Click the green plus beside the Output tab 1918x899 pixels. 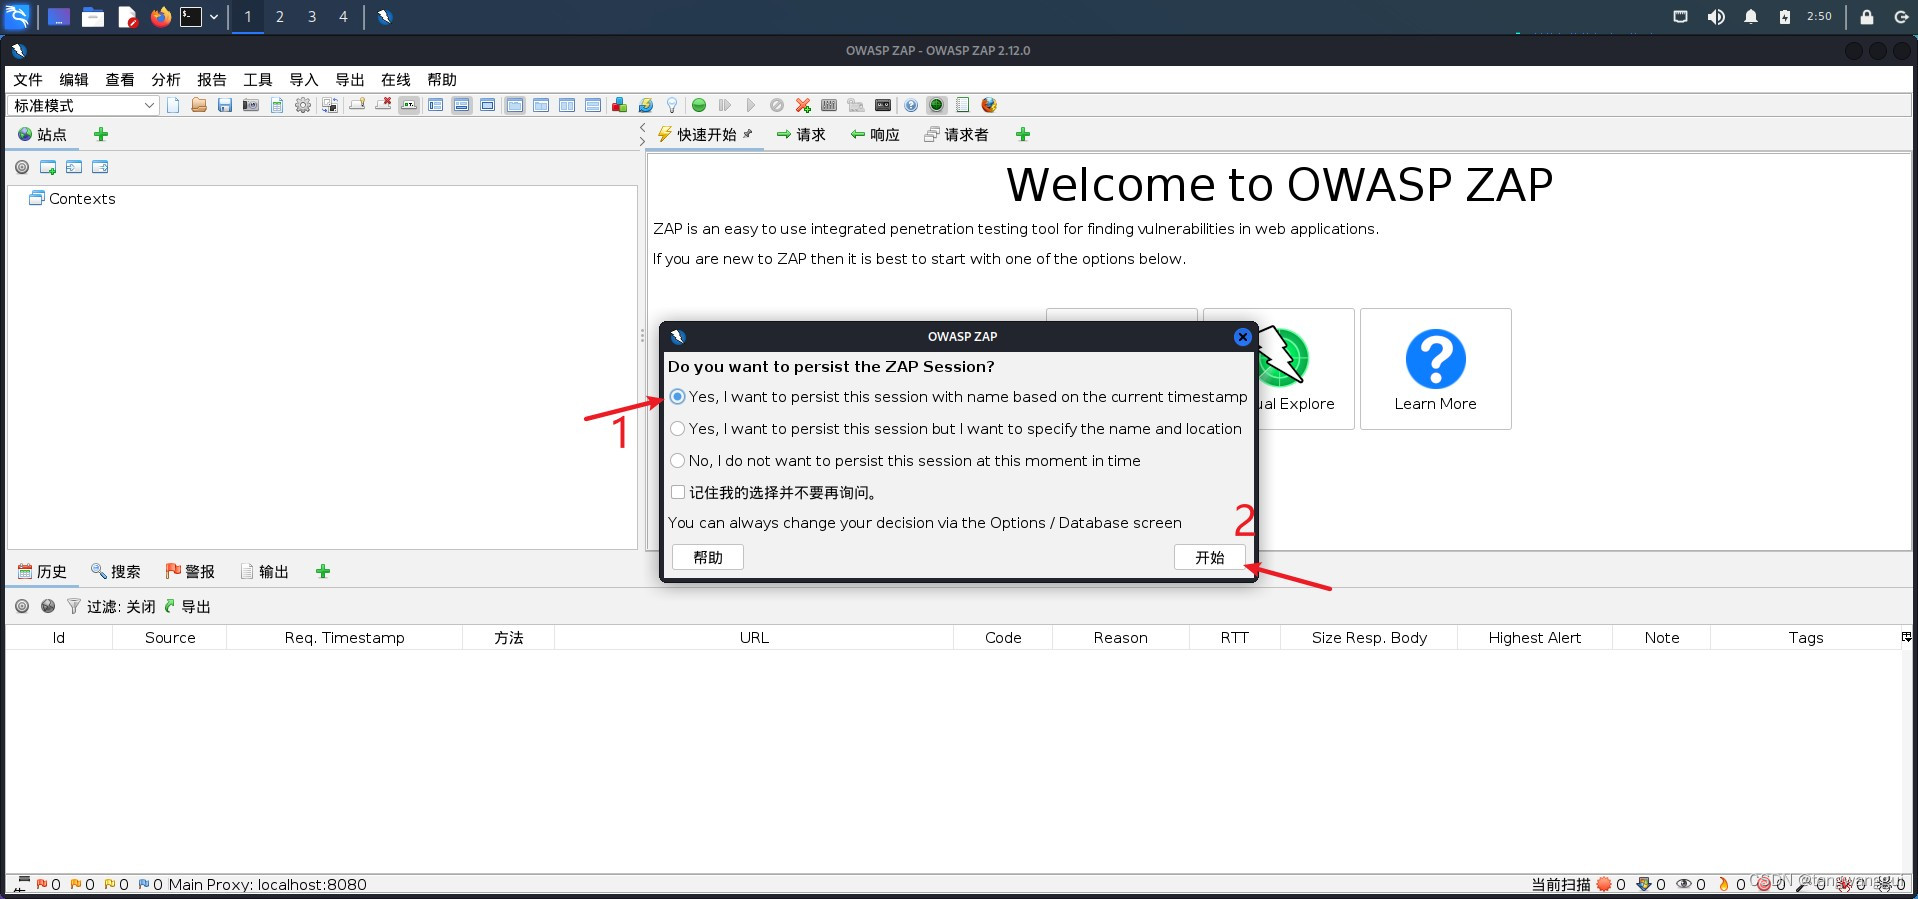(x=322, y=571)
